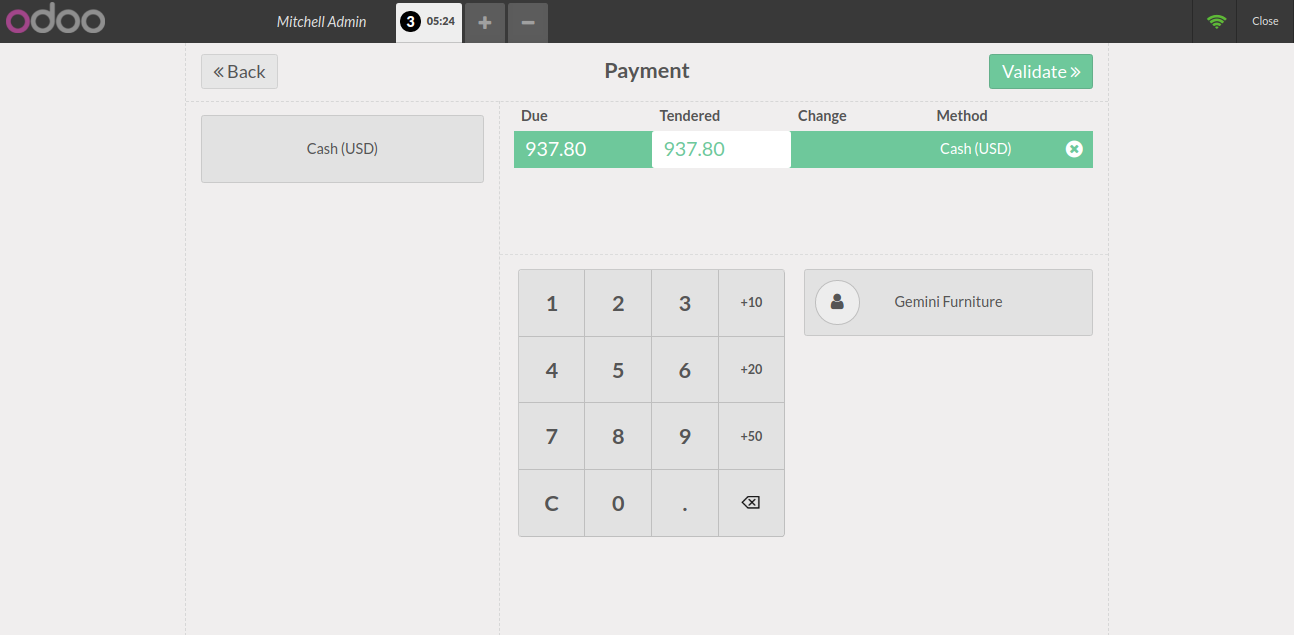Validate the payment
The image size is (1294, 635).
1041,72
